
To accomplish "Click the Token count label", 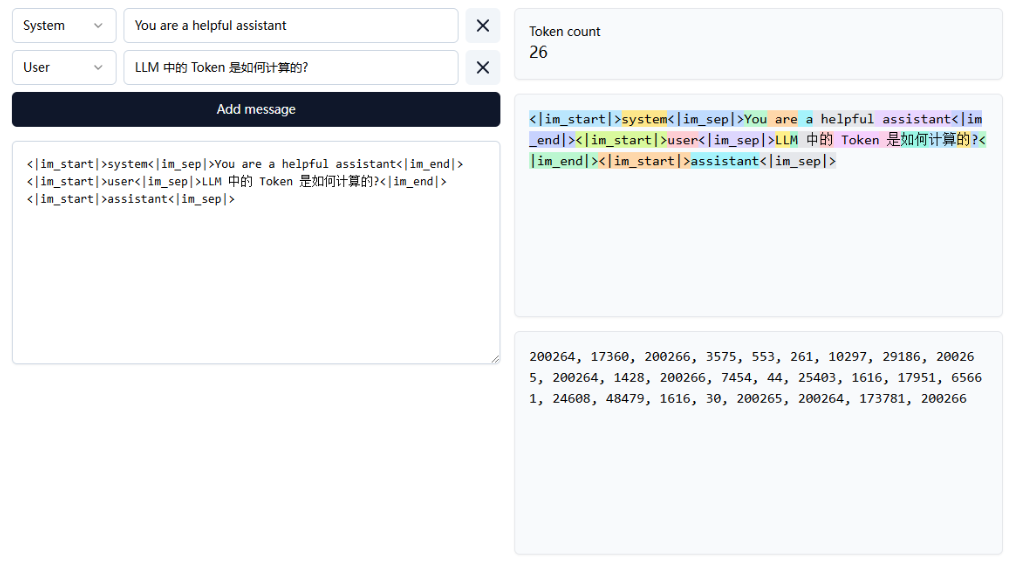I will pos(565,31).
